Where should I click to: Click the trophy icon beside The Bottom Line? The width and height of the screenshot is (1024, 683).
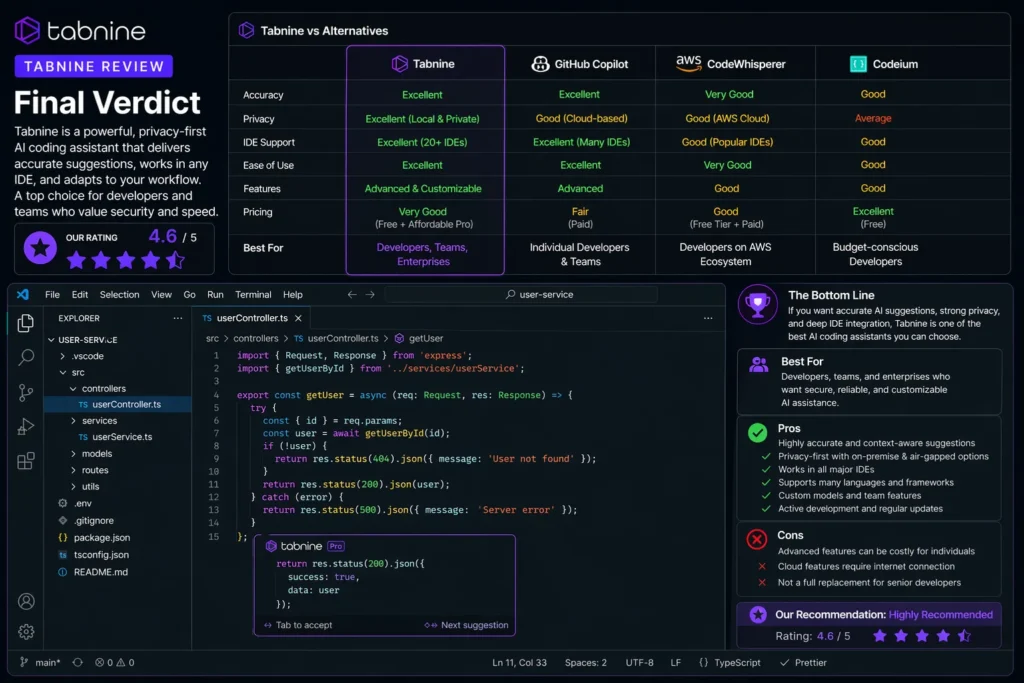tap(758, 304)
